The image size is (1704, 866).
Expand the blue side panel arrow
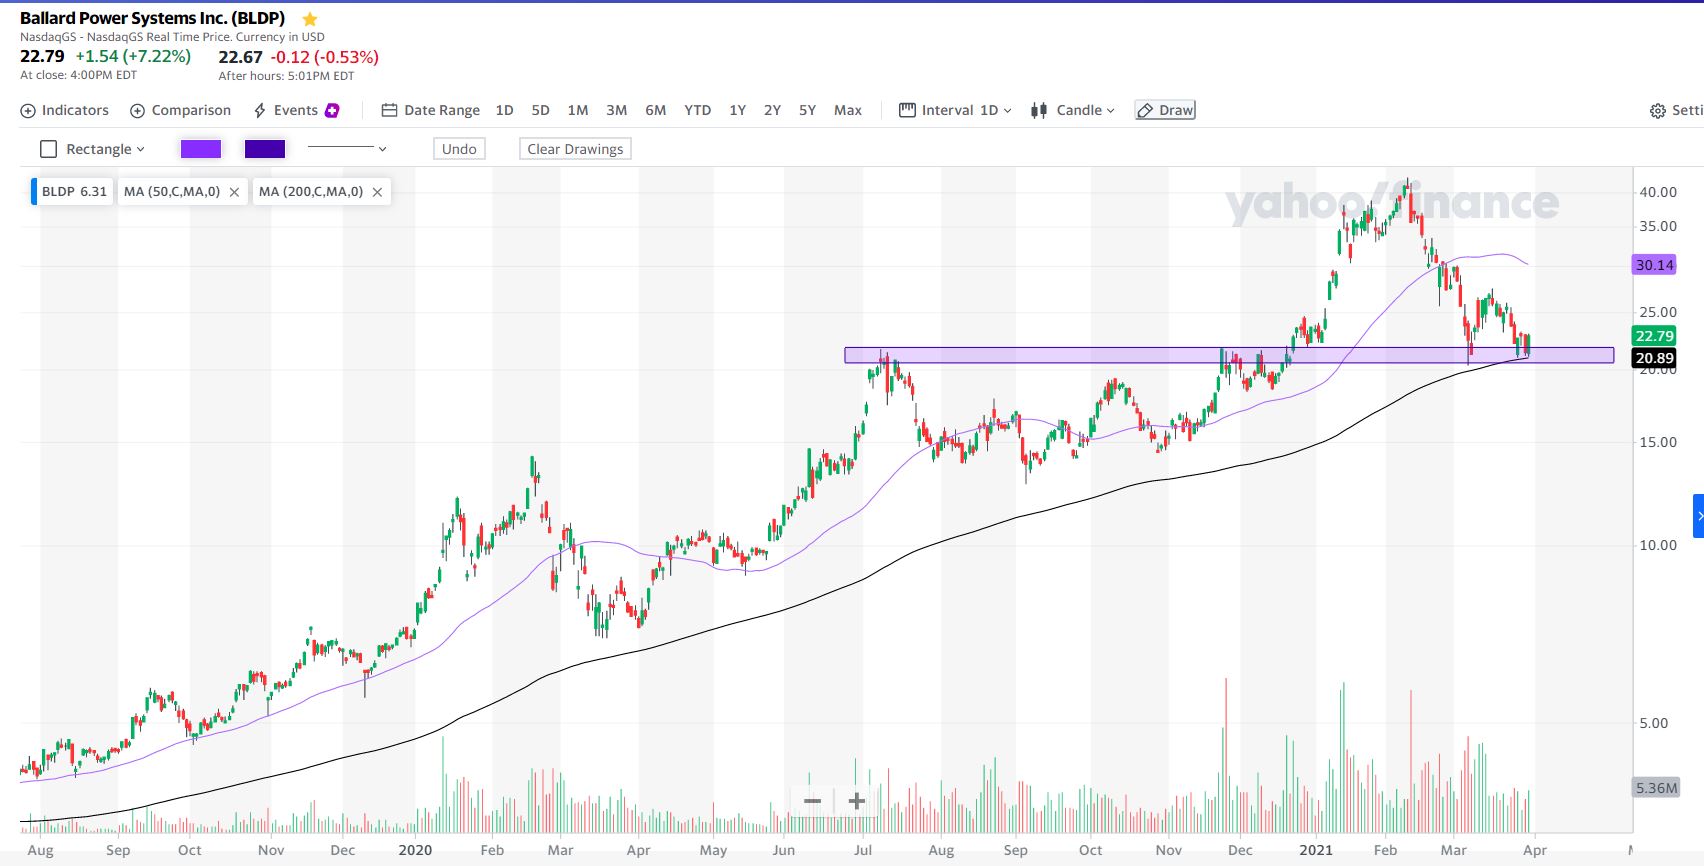point(1698,516)
